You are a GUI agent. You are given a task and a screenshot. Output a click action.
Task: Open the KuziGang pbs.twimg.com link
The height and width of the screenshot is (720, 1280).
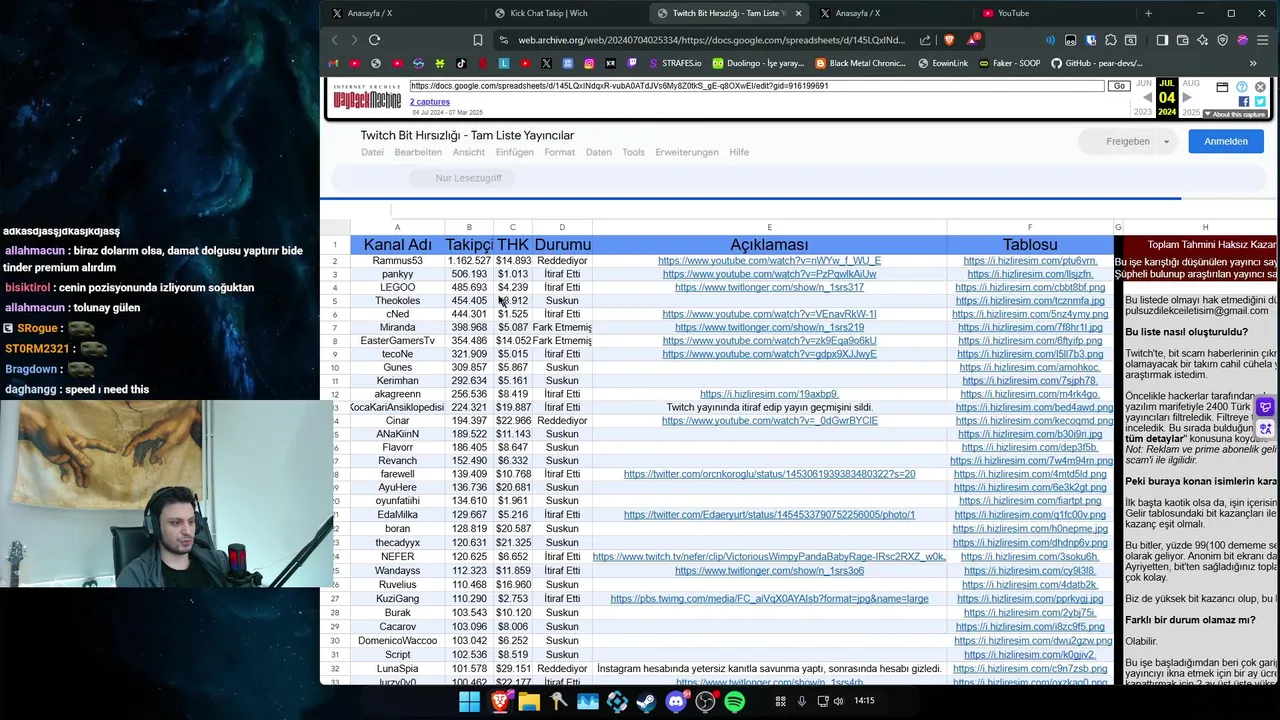[x=769, y=599]
